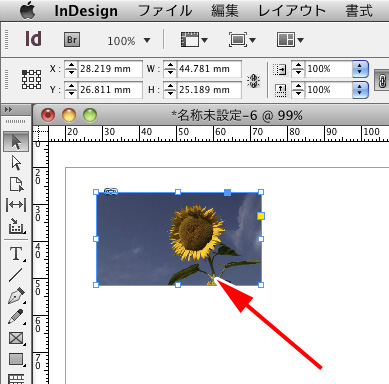Open the レイアウト menu

click(x=292, y=11)
